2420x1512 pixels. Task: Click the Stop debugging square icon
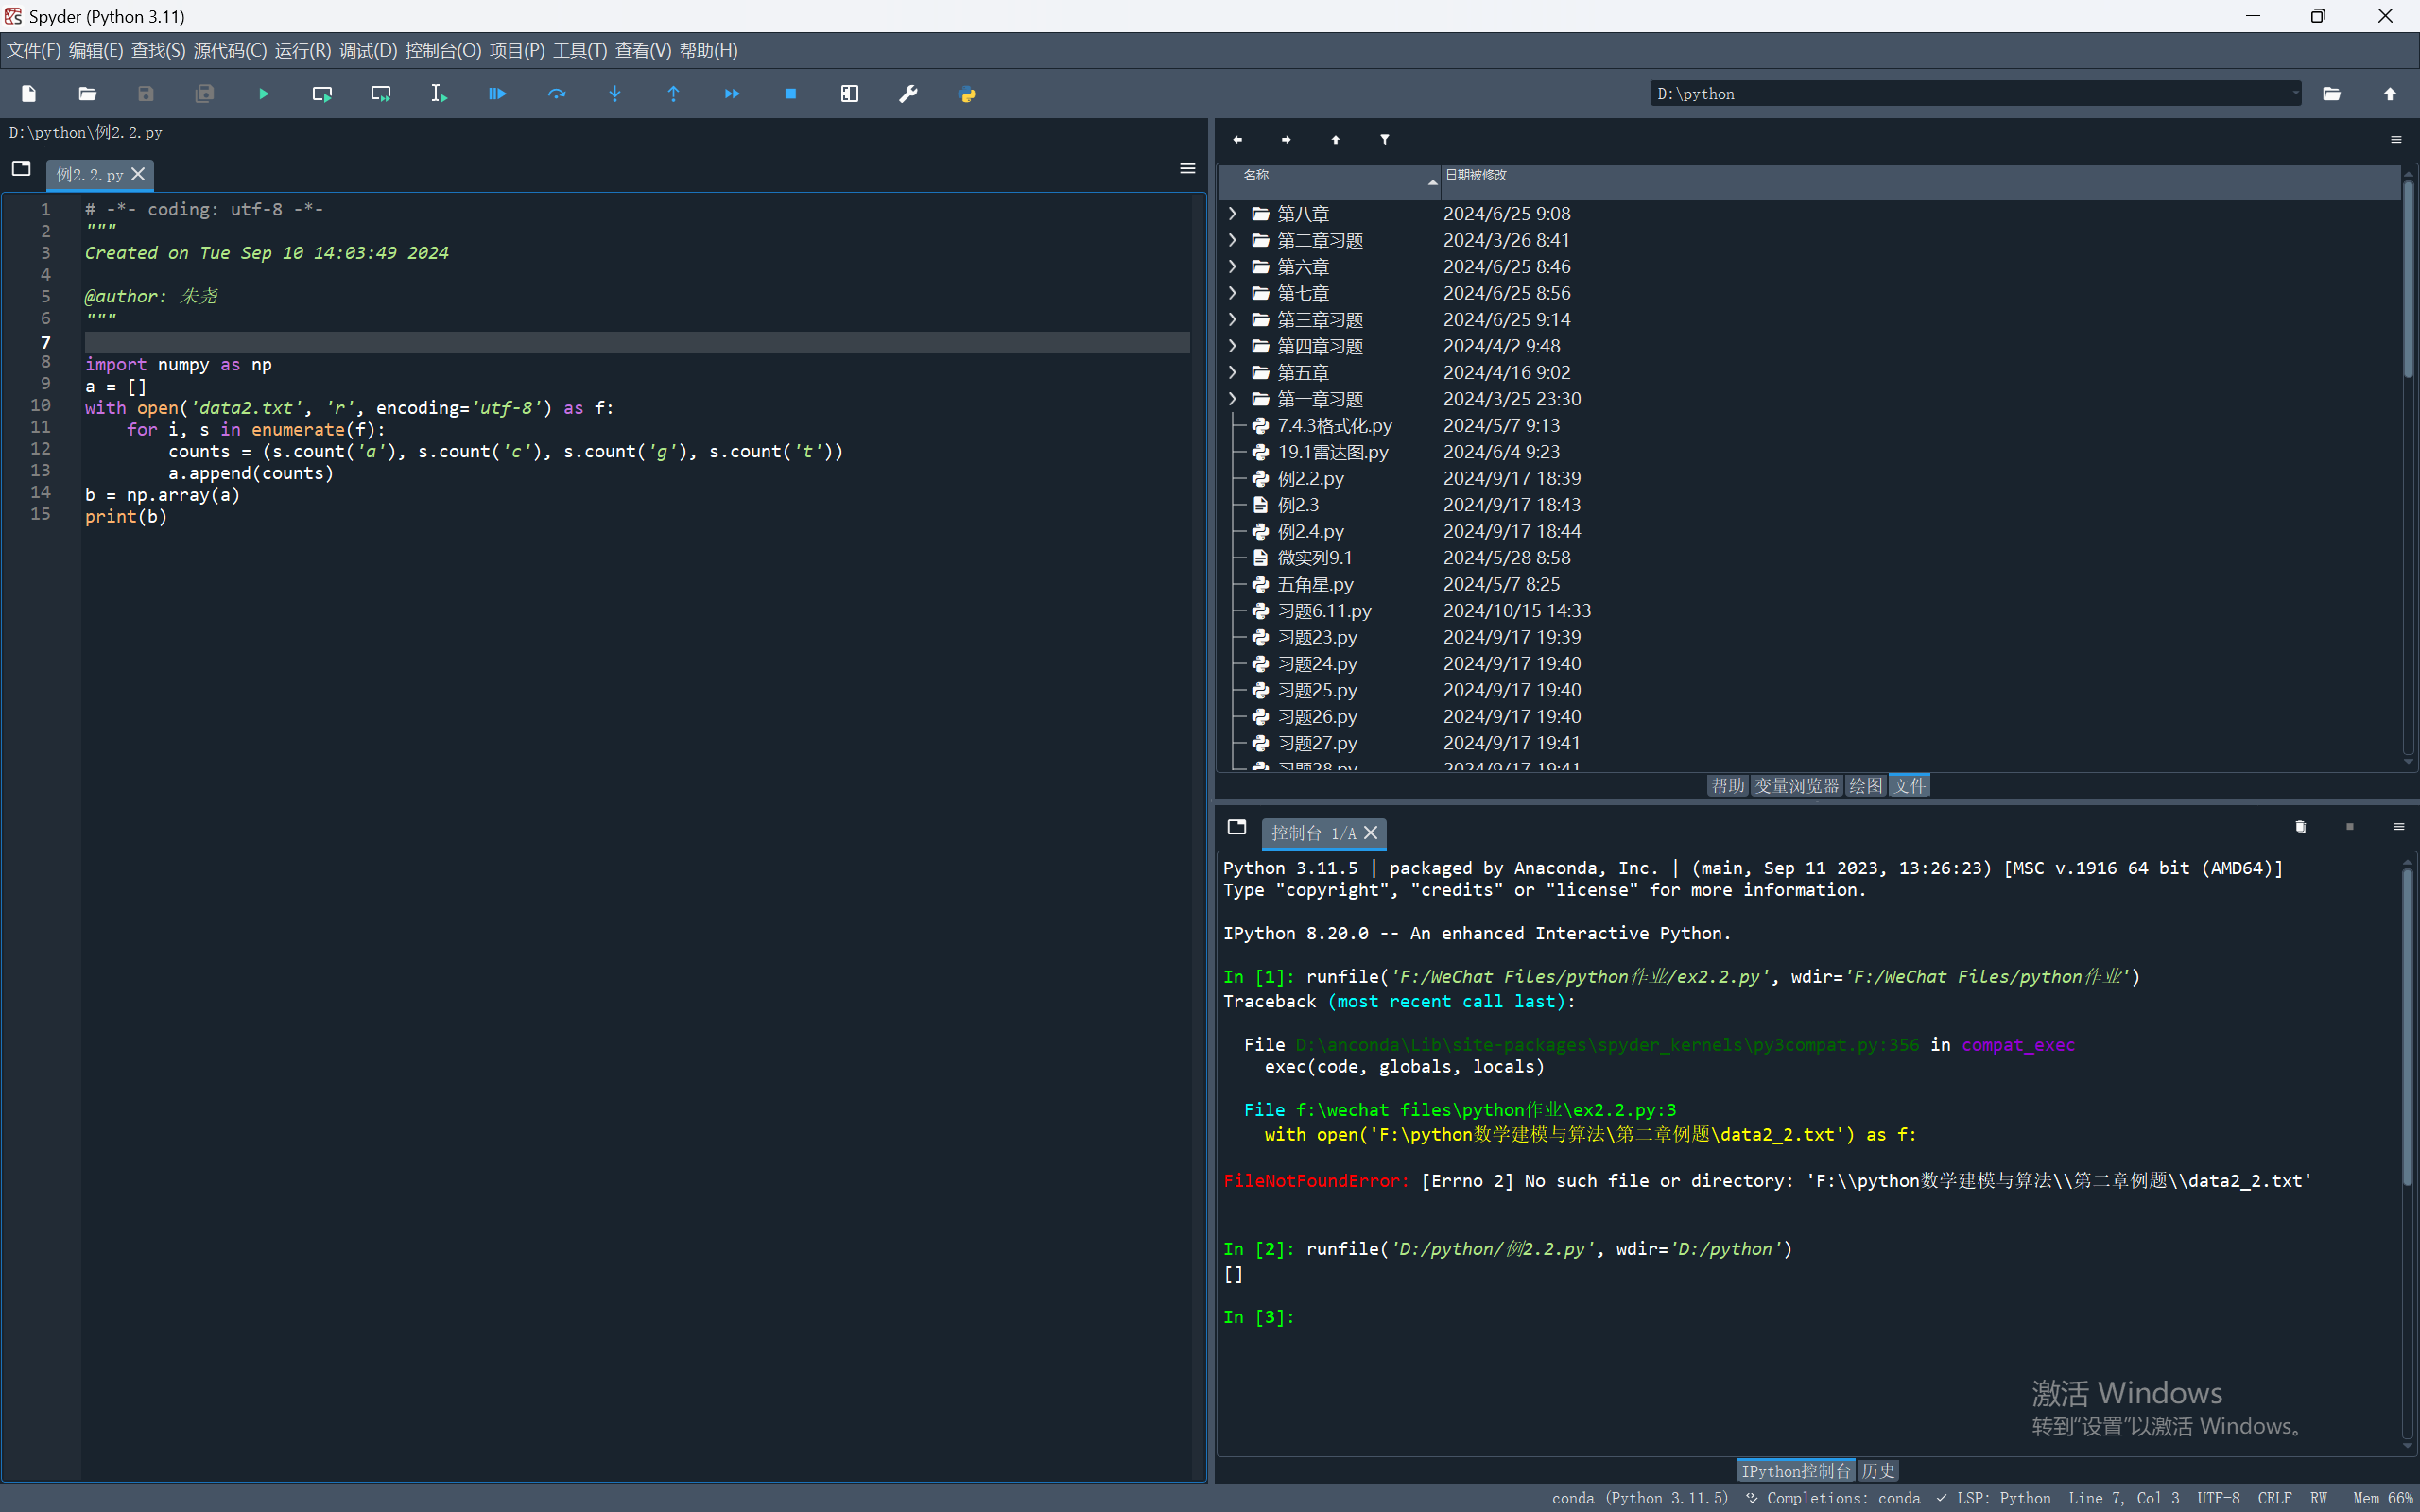791,94
